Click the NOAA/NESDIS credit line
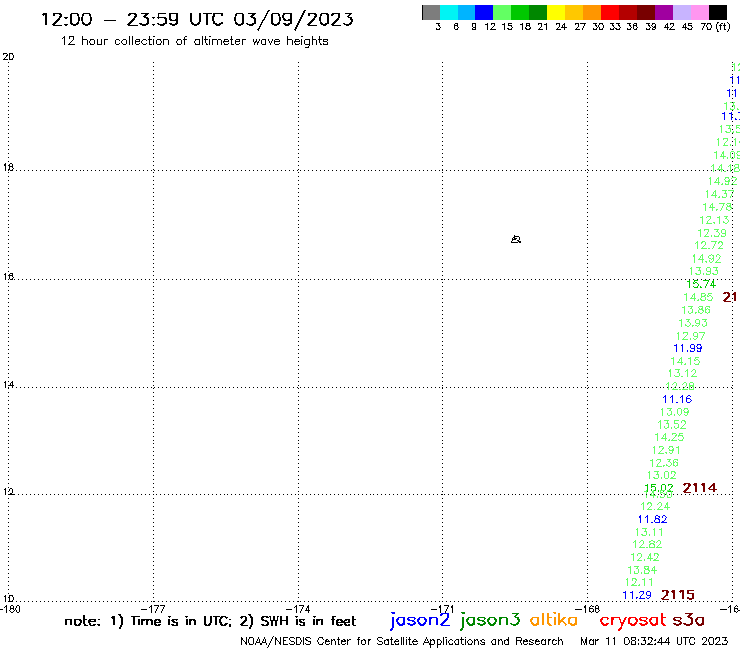This screenshot has height=650, width=740. [402, 642]
